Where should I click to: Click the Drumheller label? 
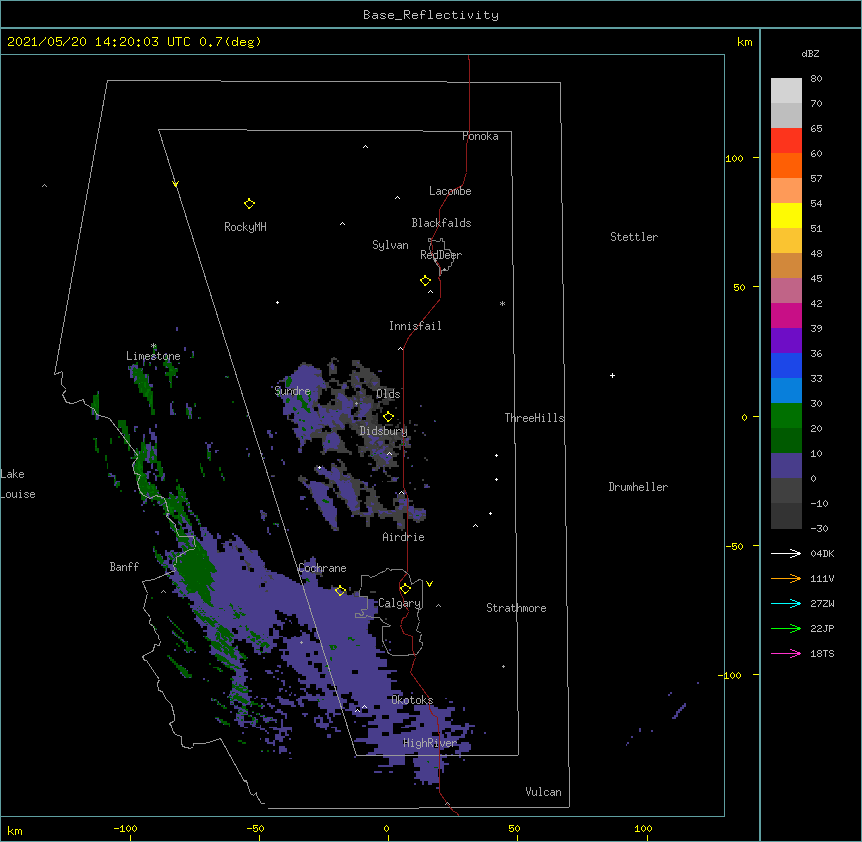pos(638,487)
